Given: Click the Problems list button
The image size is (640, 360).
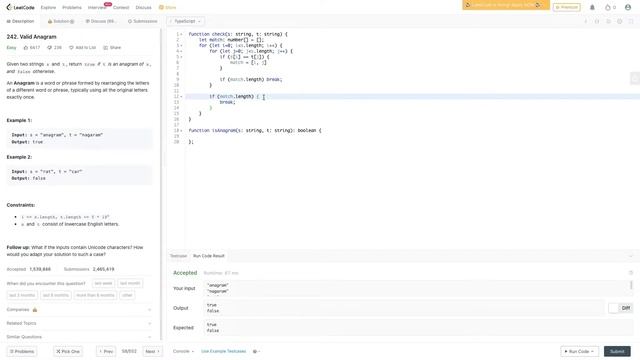Looking at the screenshot, I should 22,351.
